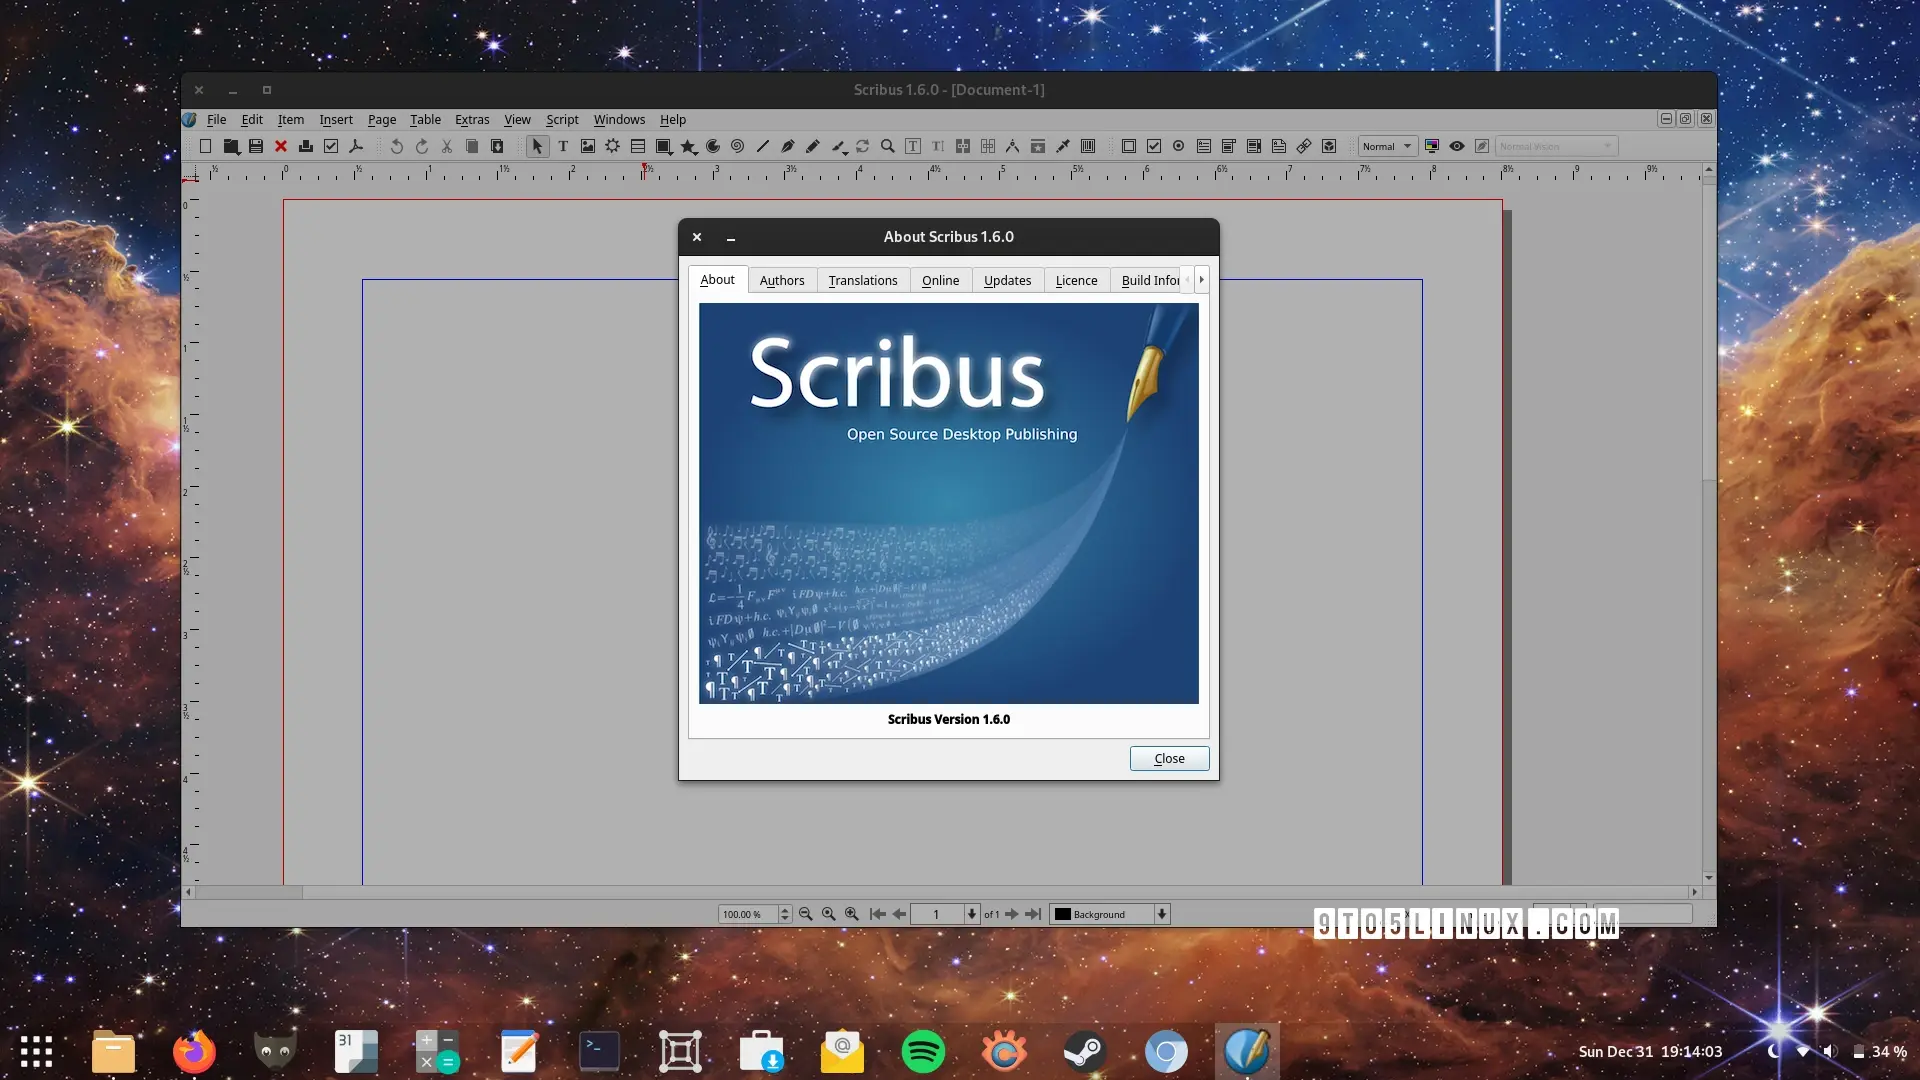Open the Script menu
Viewport: 1920px width, 1080px height.
click(562, 119)
